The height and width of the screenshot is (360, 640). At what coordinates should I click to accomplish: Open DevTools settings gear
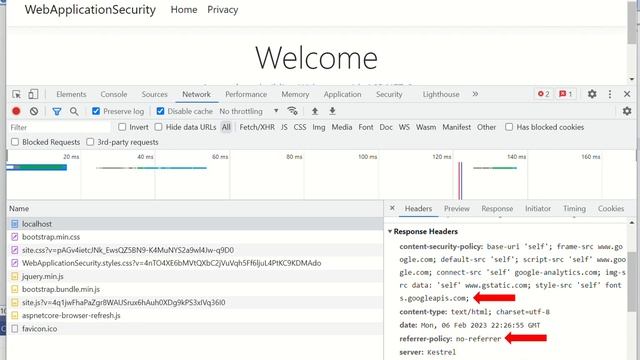pyautogui.click(x=592, y=94)
